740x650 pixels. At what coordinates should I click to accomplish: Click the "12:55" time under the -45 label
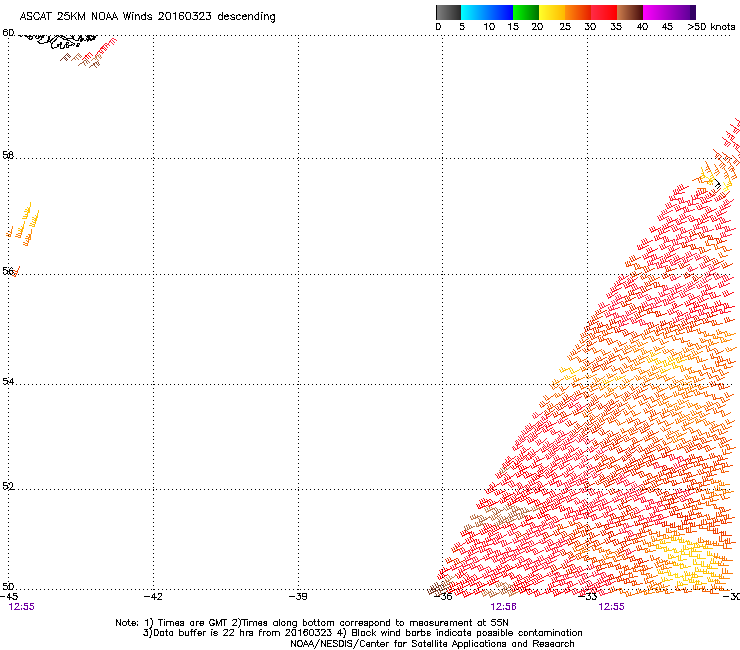click(22, 607)
